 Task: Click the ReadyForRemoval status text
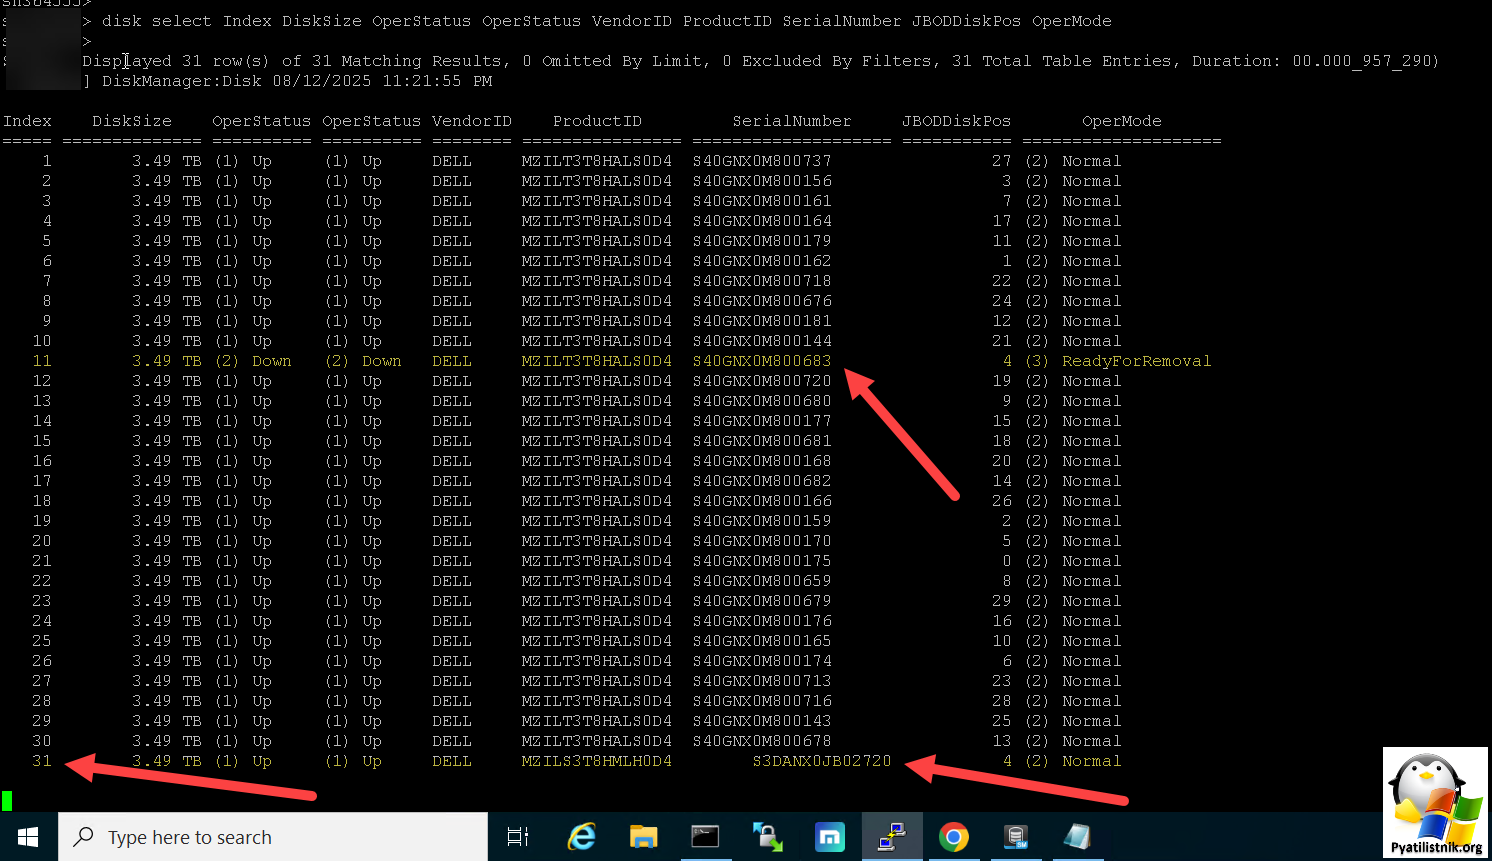[x=1137, y=361]
